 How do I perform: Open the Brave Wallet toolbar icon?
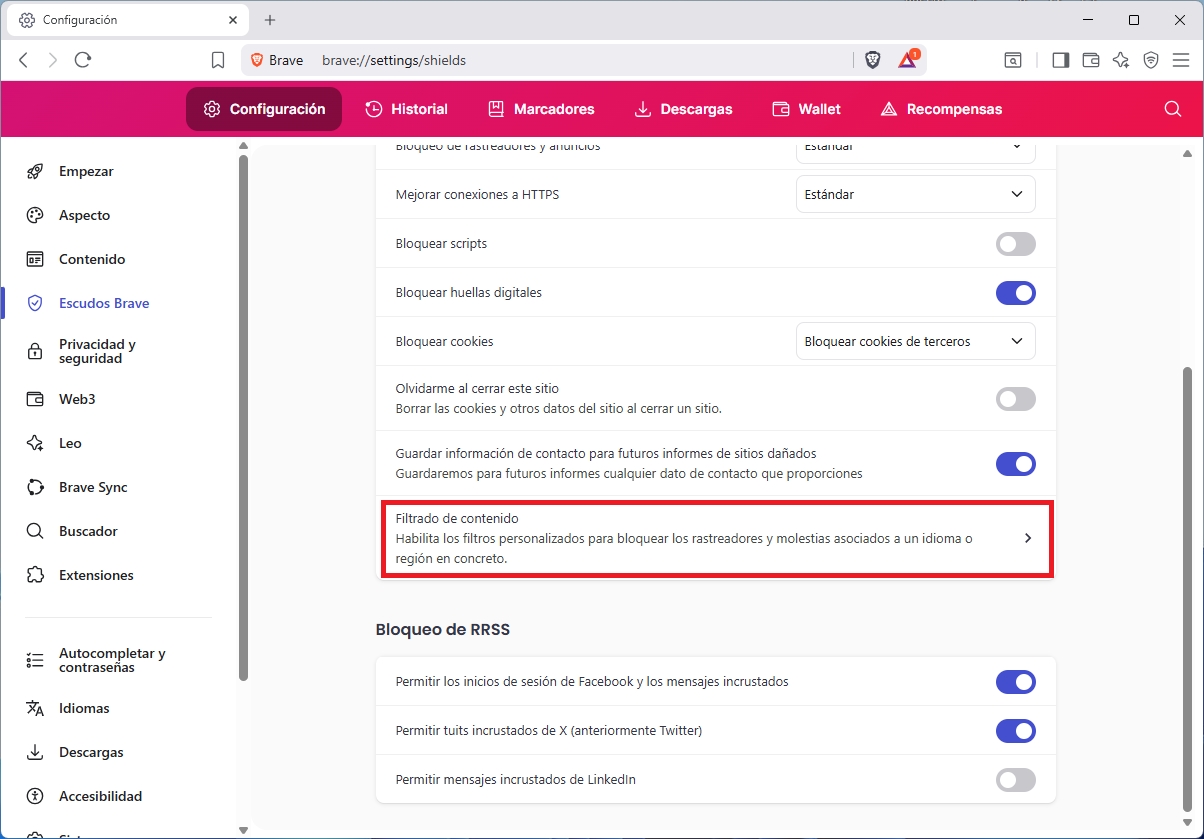click(1090, 60)
